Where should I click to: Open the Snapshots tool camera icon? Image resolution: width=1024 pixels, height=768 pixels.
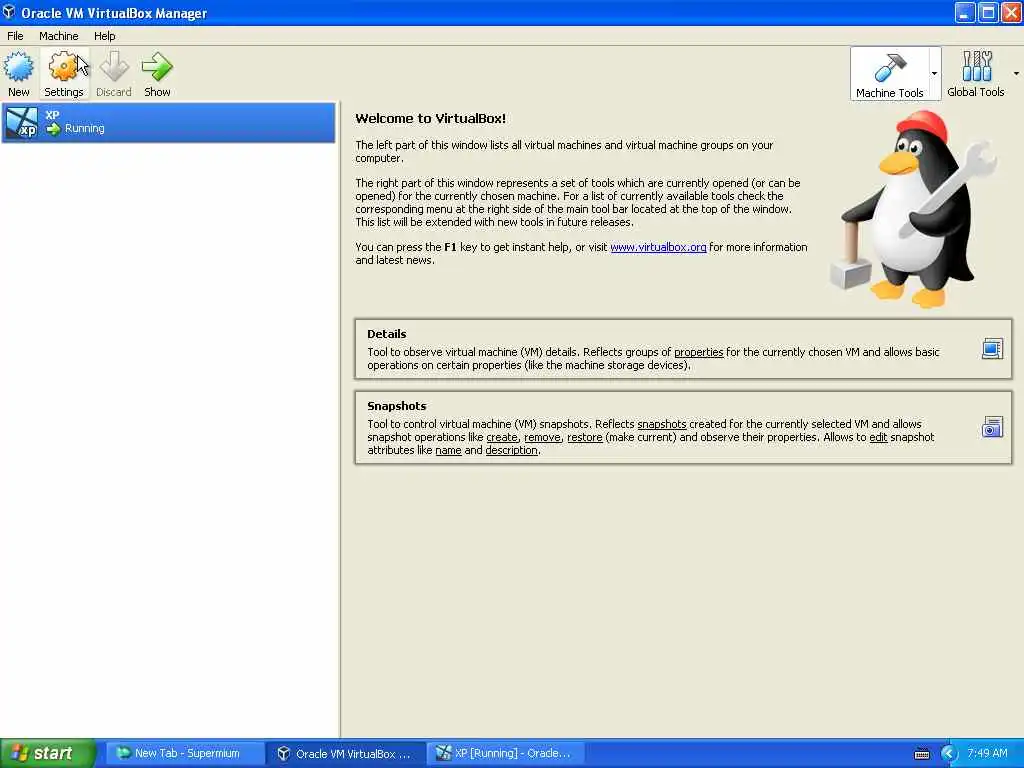992,427
